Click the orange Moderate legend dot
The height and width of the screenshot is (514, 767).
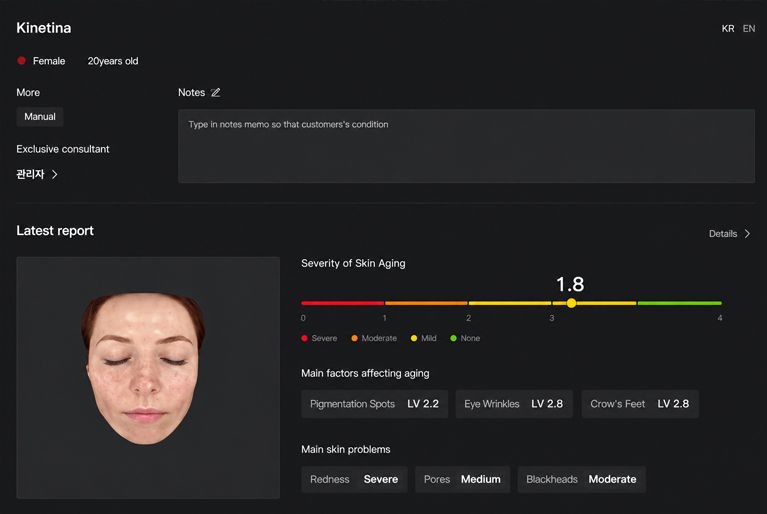(354, 338)
